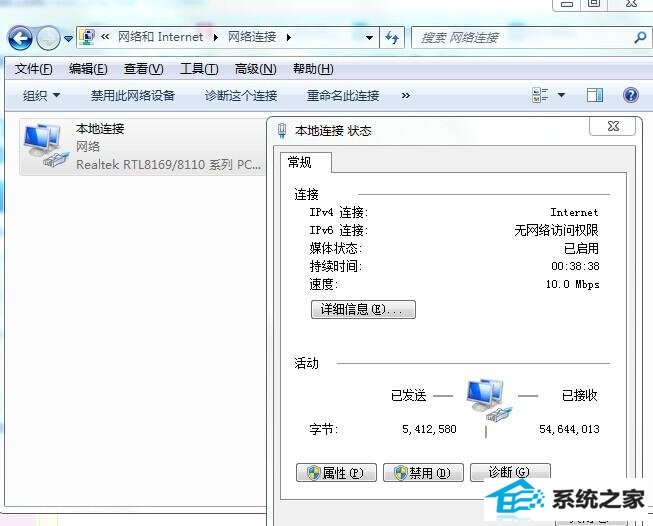Screen dimensions: 653x526
Task: Open address bar history dropdown
Action: [369, 37]
